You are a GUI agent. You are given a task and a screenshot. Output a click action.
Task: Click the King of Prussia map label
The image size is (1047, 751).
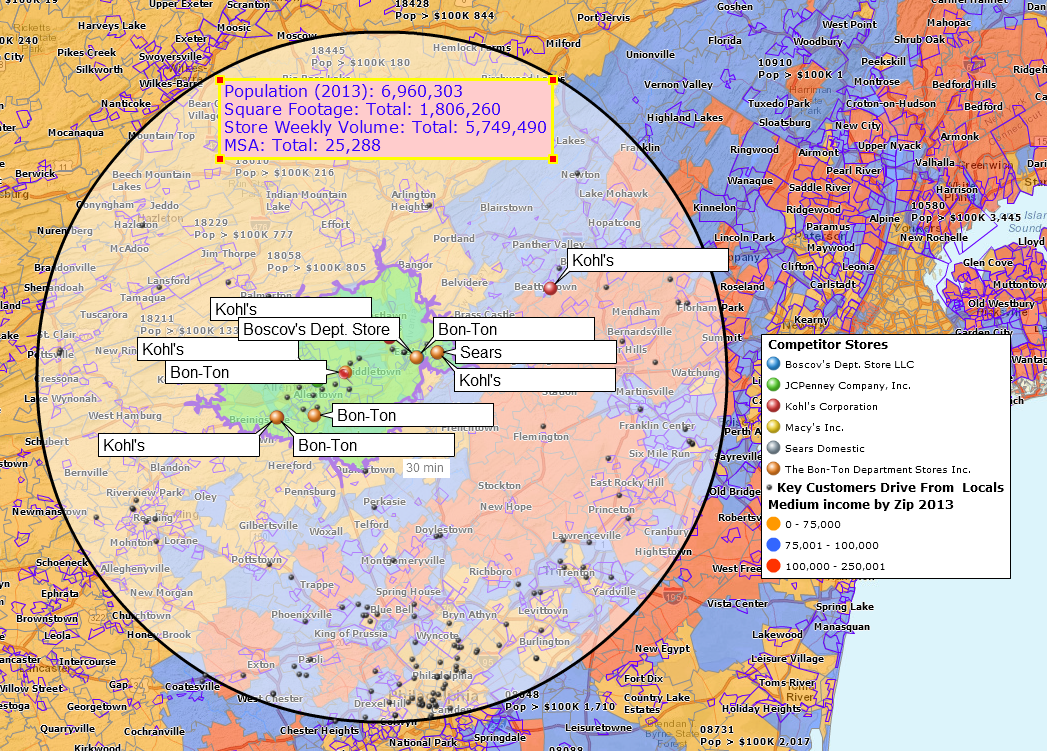coord(351,634)
